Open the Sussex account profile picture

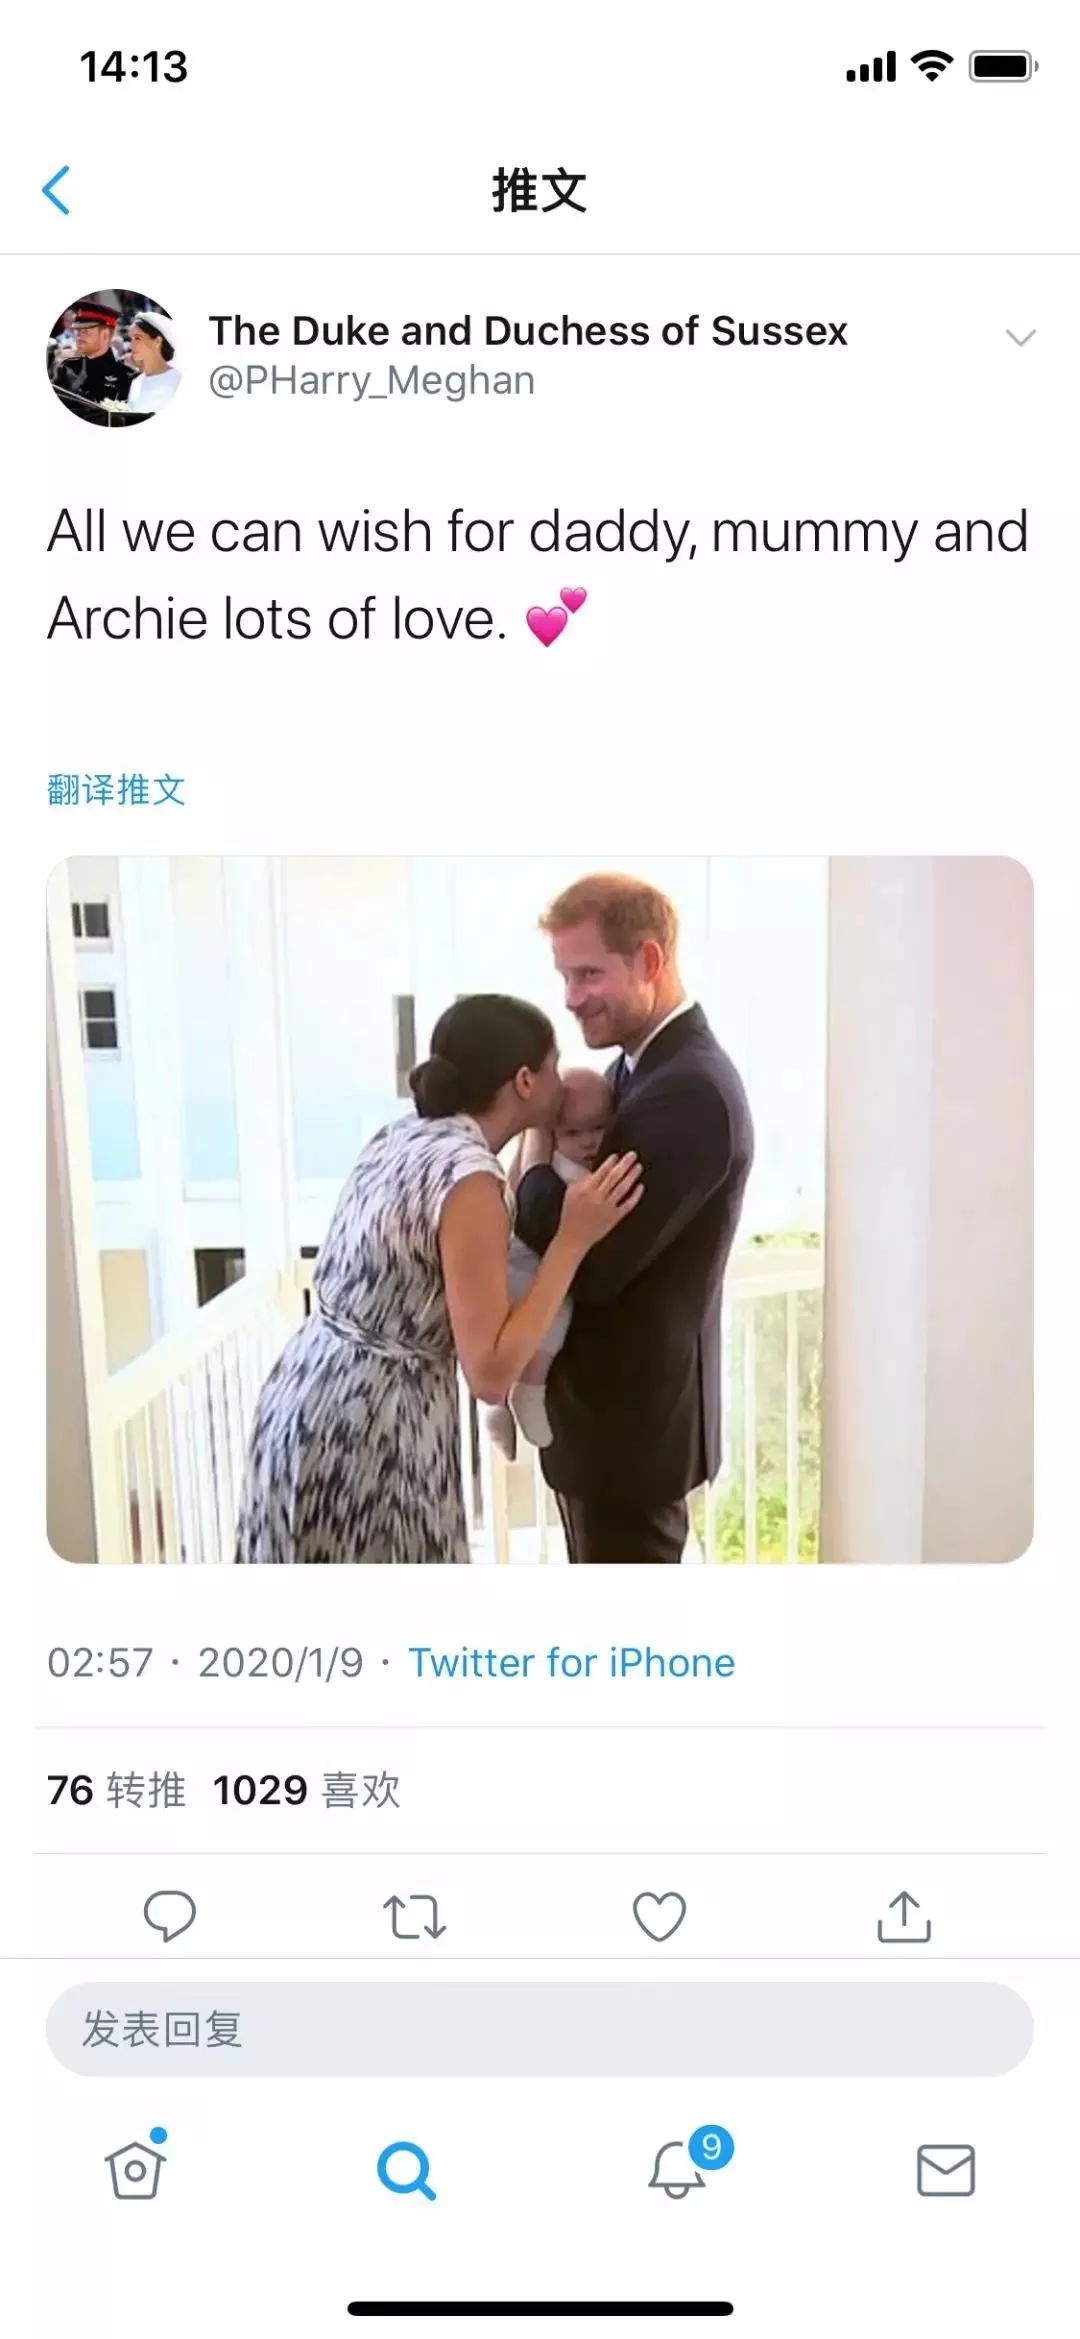pyautogui.click(x=113, y=357)
